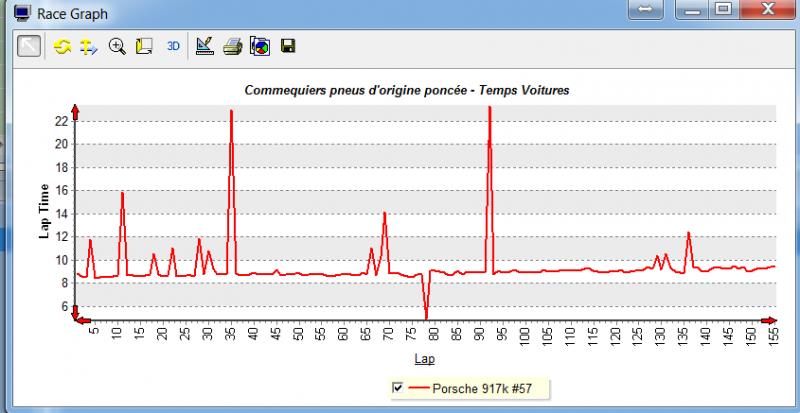Image resolution: width=800 pixels, height=413 pixels.
Task: Click the 3D depth adjustment tool
Action: pos(143,46)
